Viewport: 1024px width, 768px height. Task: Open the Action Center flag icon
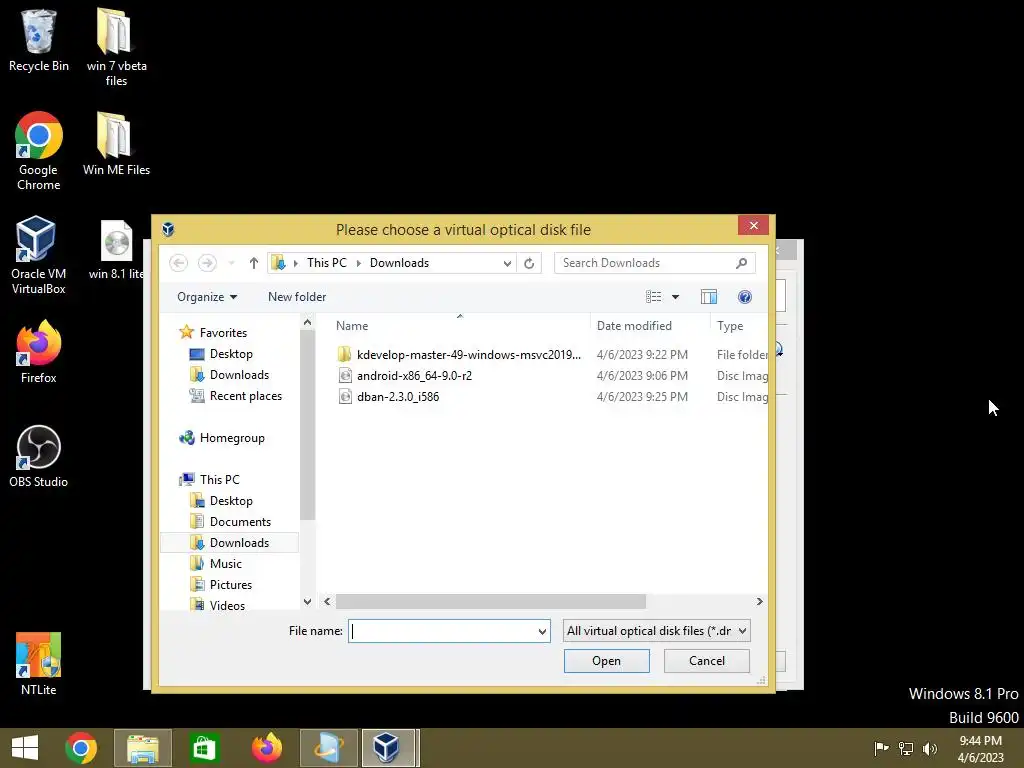(x=881, y=748)
